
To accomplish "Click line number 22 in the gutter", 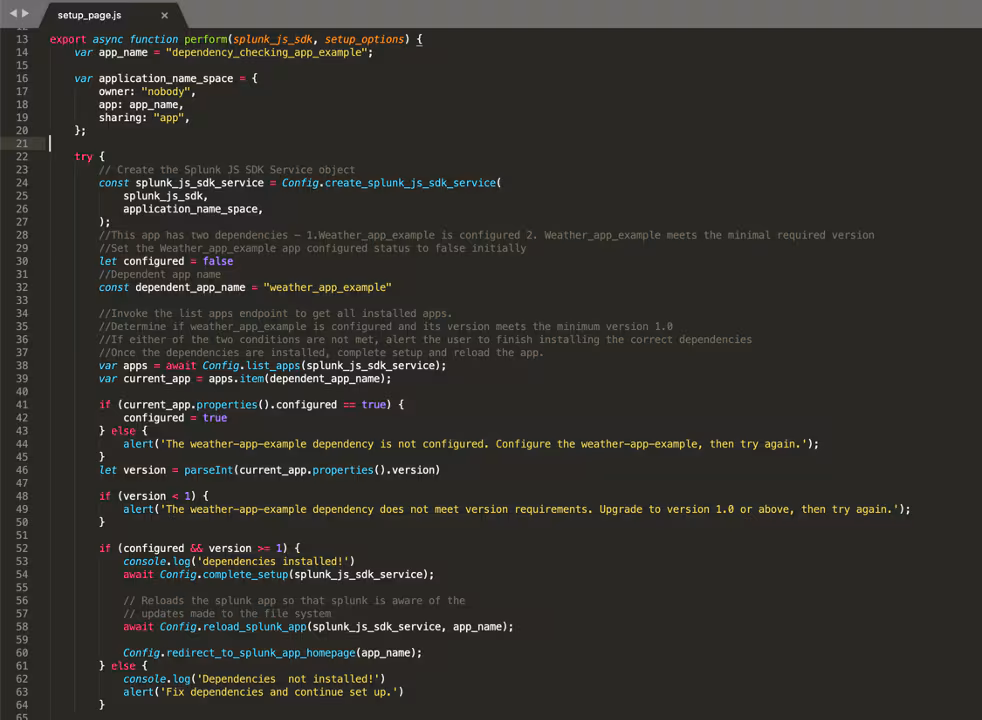I will point(22,157).
